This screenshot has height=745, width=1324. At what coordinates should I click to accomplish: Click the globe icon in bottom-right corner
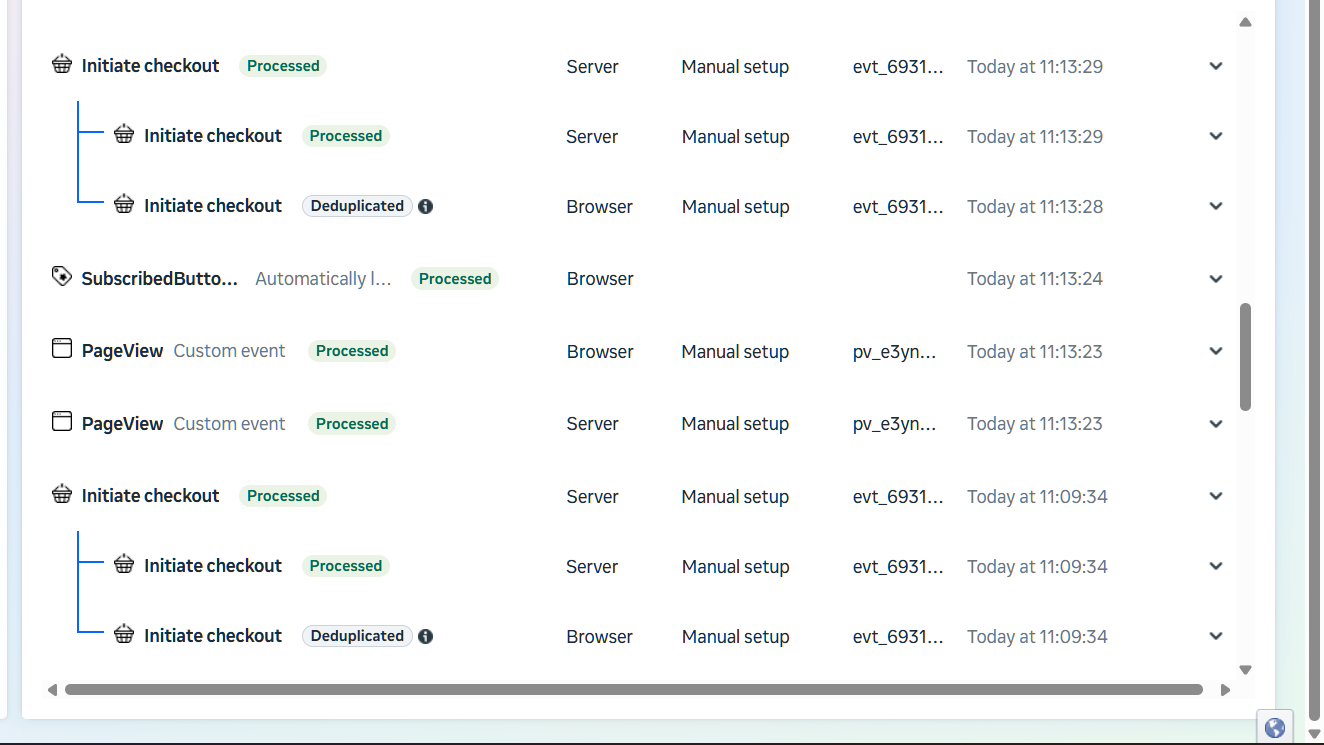(x=1274, y=728)
